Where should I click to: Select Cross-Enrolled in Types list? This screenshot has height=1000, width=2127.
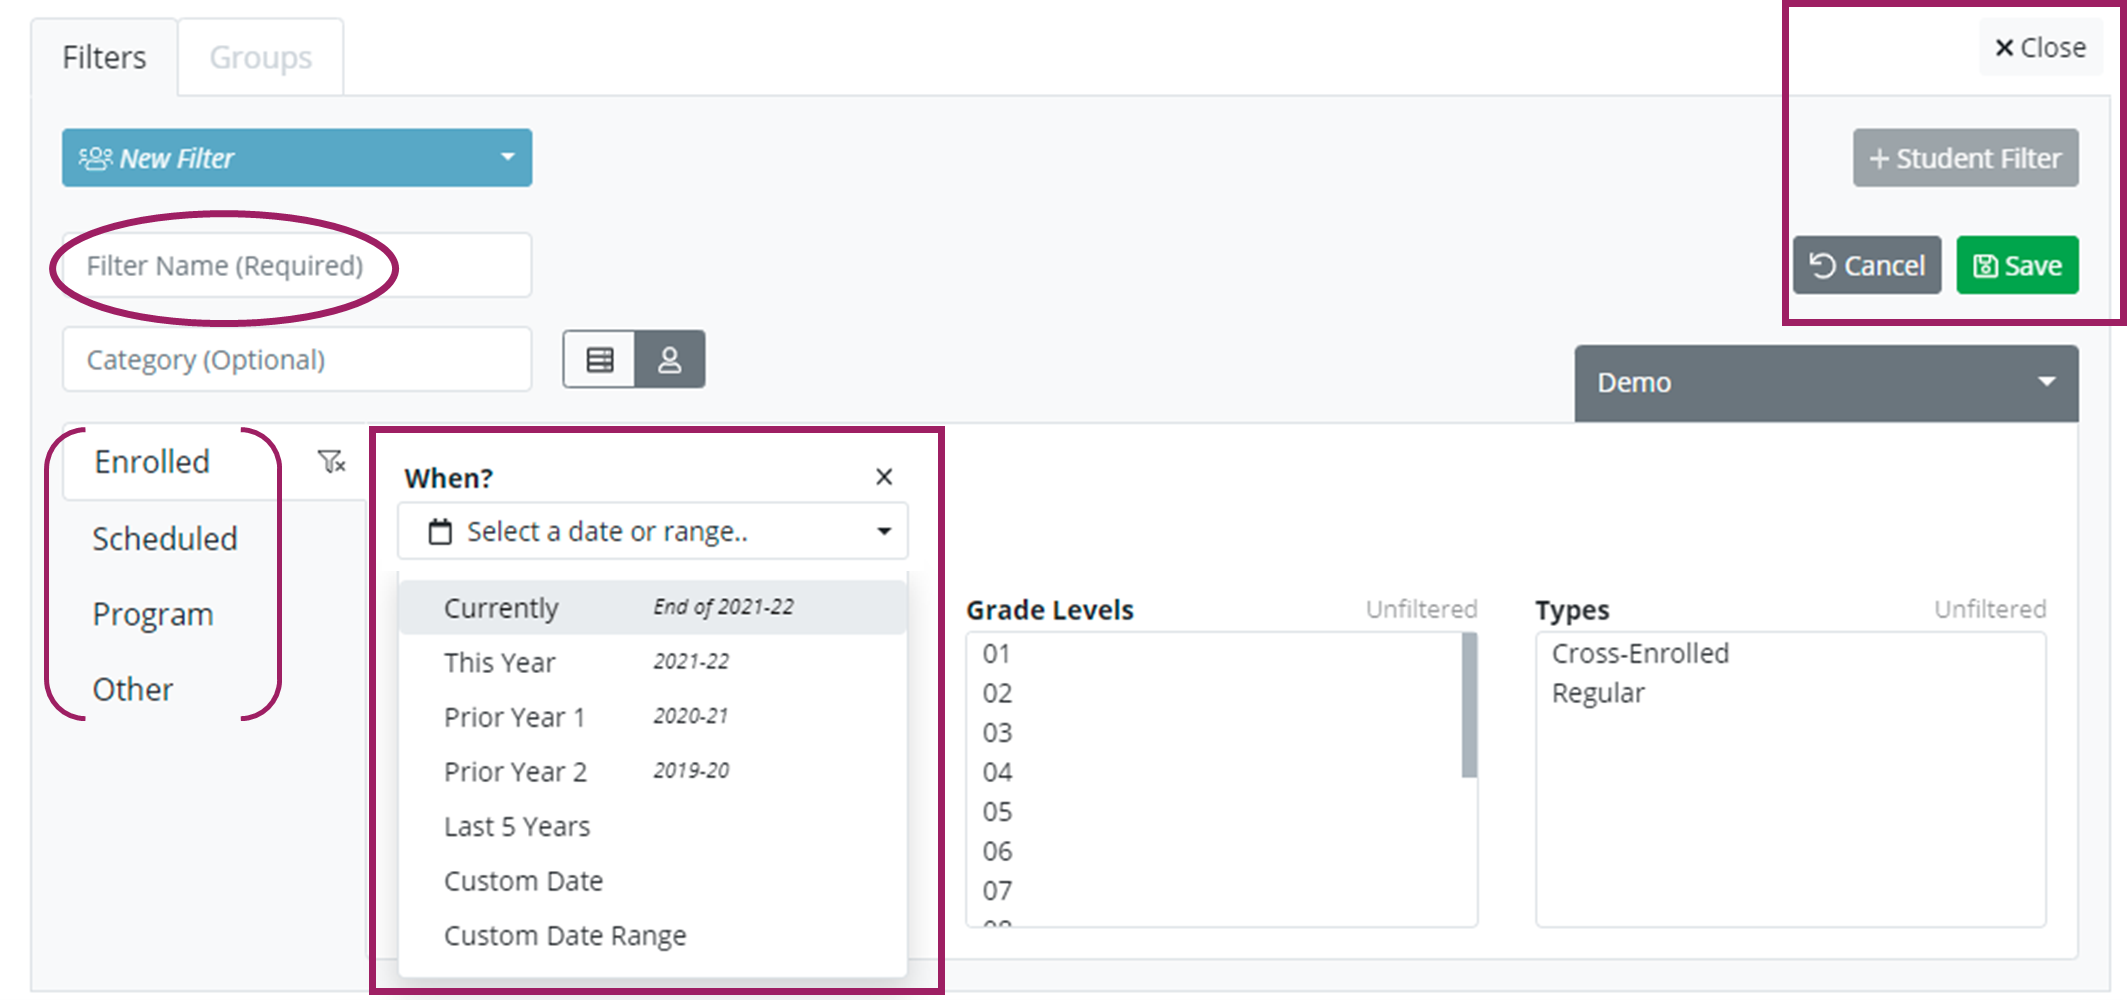coord(1640,654)
